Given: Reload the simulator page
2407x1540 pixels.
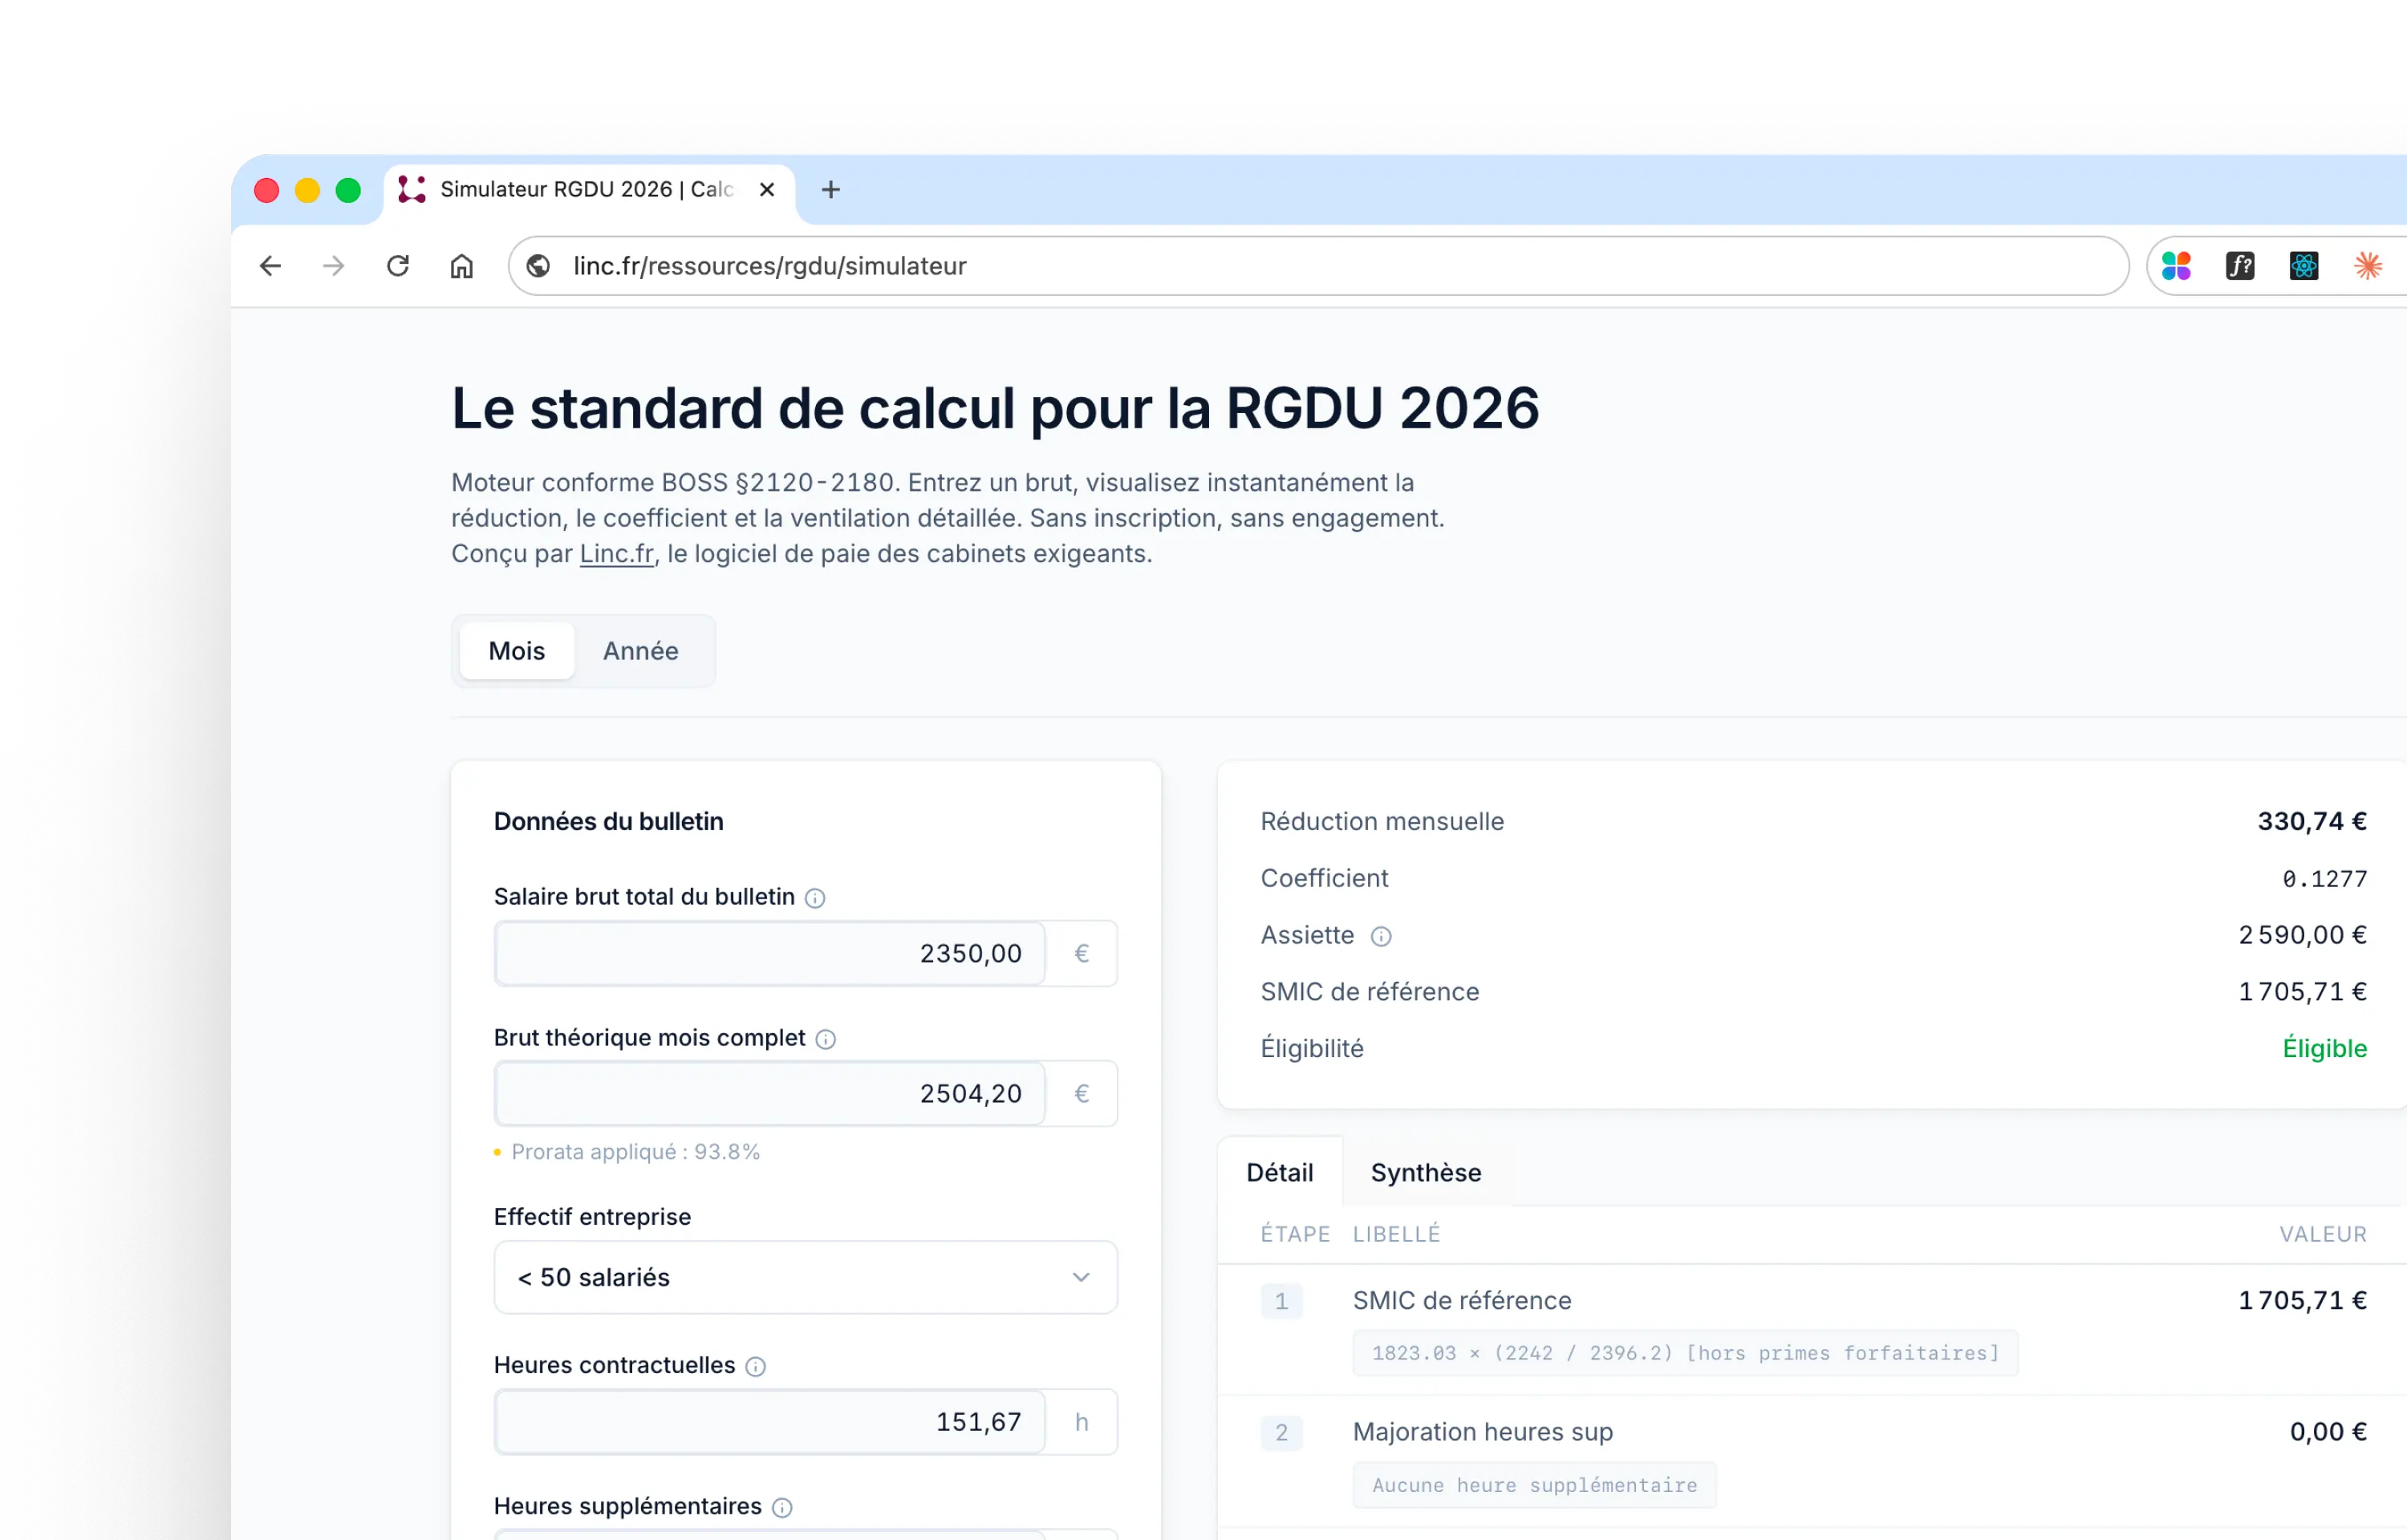Looking at the screenshot, I should (397, 266).
